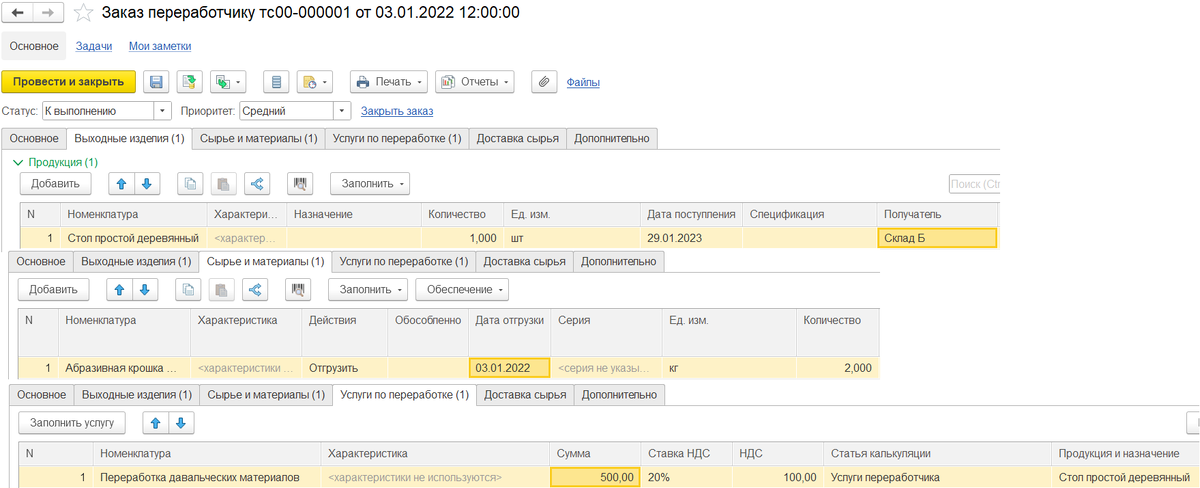Image resolution: width=1200 pixels, height=488 pixels.
Task: Select the Склад Б recipient cell
Action: click(x=937, y=238)
